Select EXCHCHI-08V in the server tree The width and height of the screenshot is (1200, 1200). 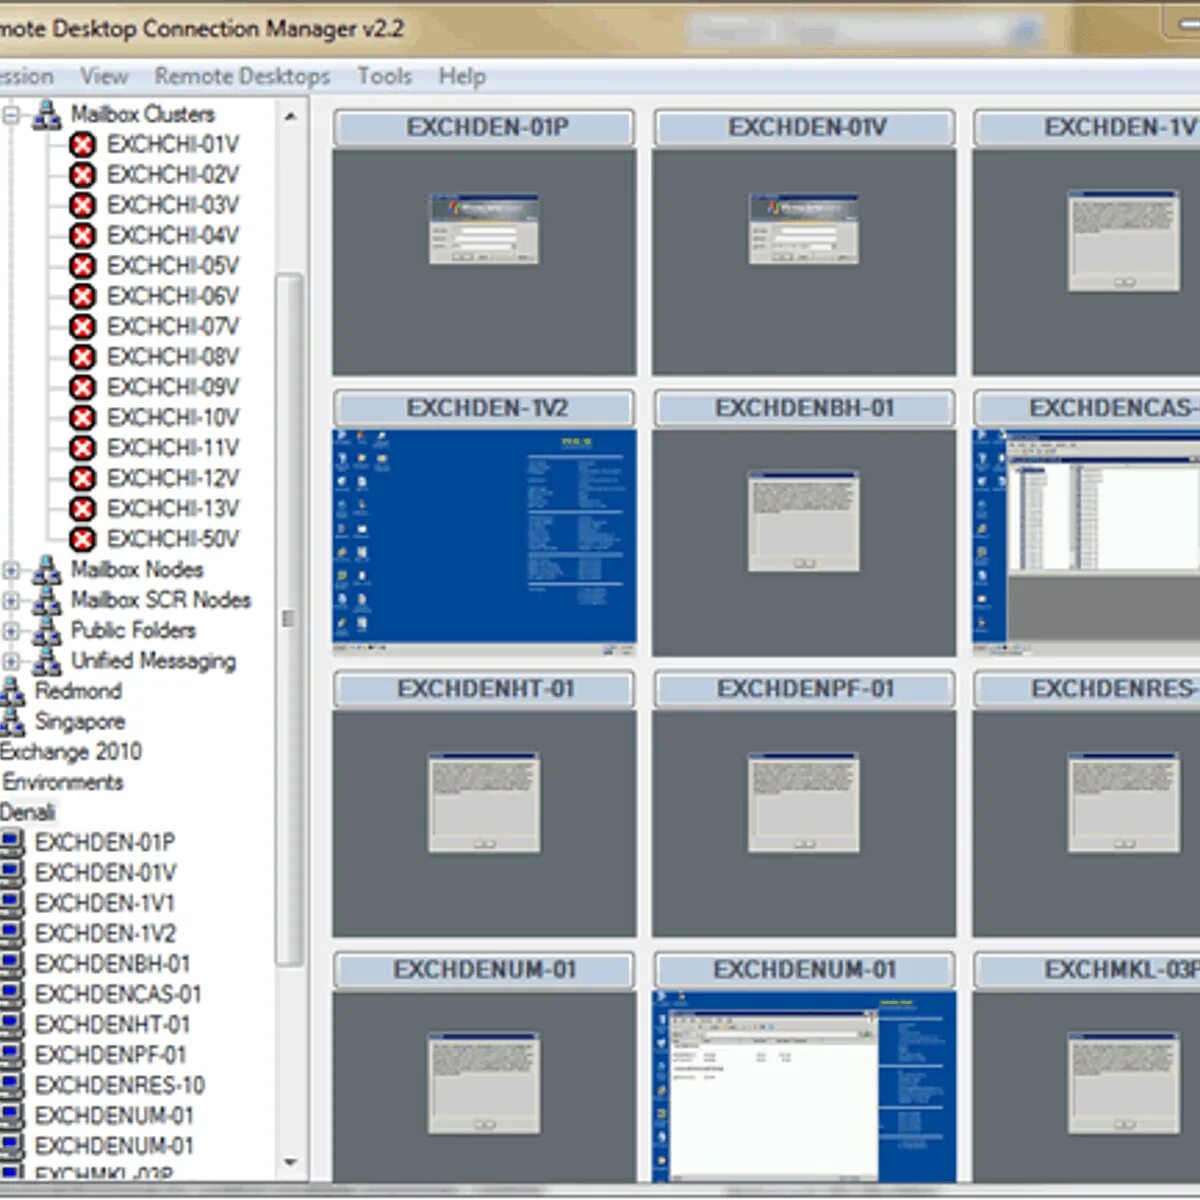pyautogui.click(x=173, y=357)
